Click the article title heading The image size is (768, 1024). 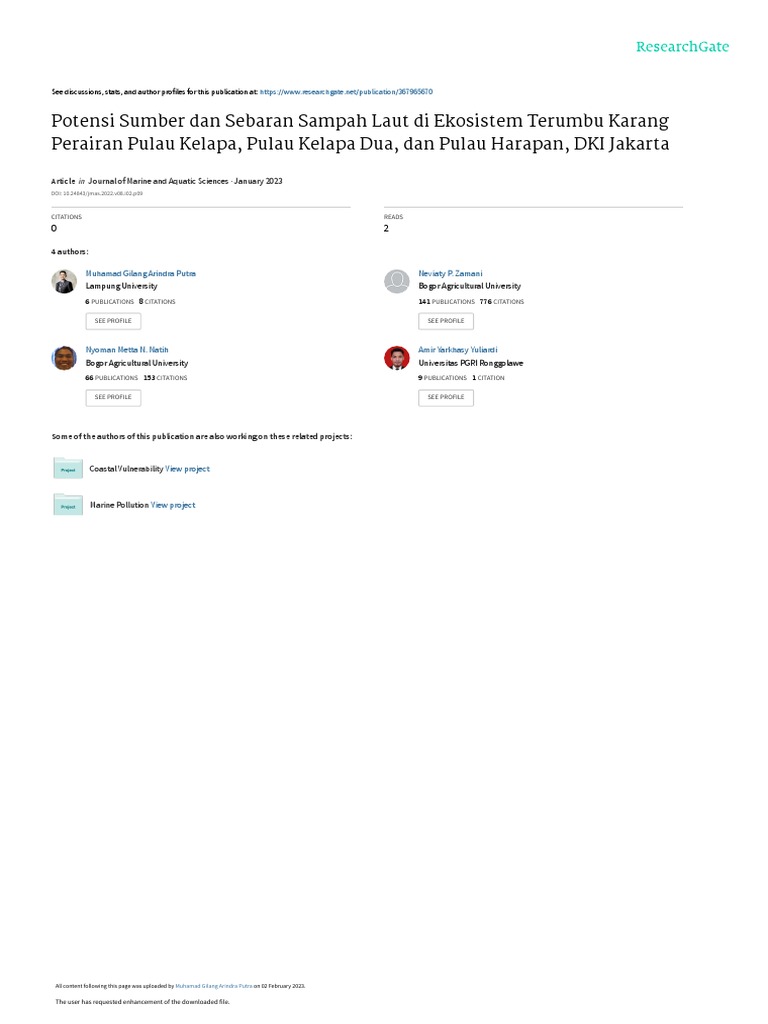pyautogui.click(x=360, y=132)
